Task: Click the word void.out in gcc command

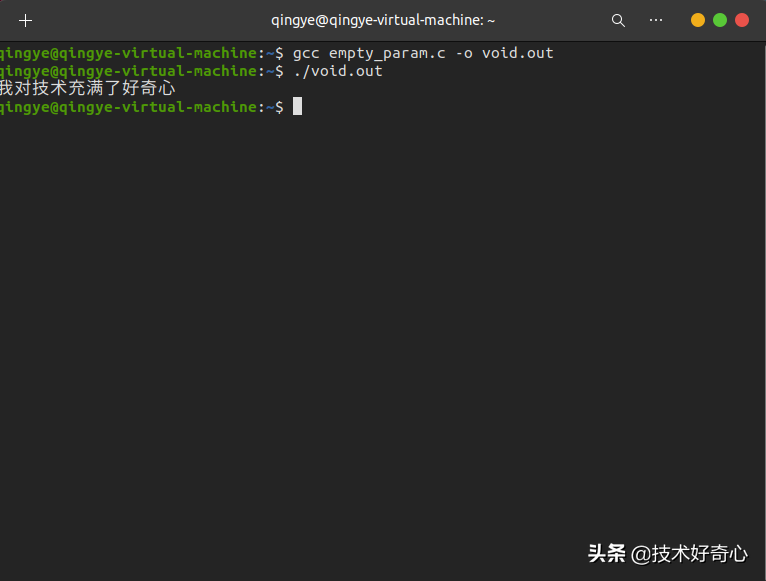Action: tap(518, 53)
